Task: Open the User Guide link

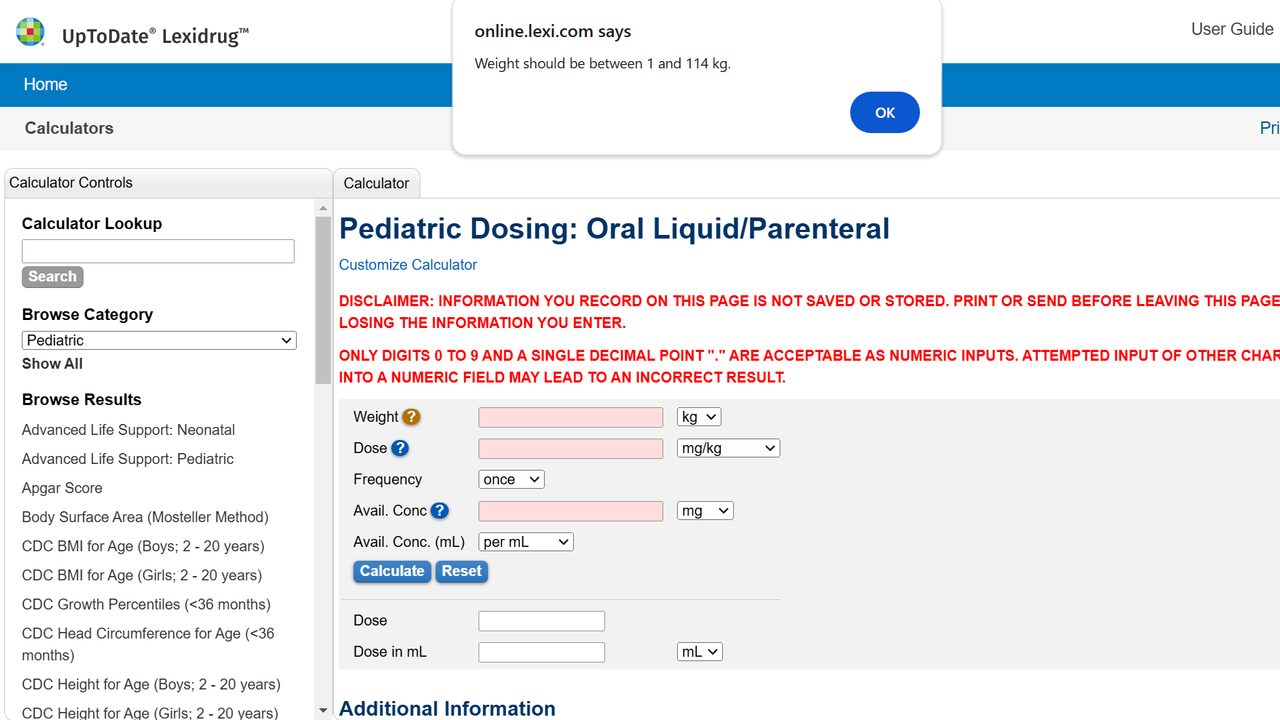Action: point(1231,29)
